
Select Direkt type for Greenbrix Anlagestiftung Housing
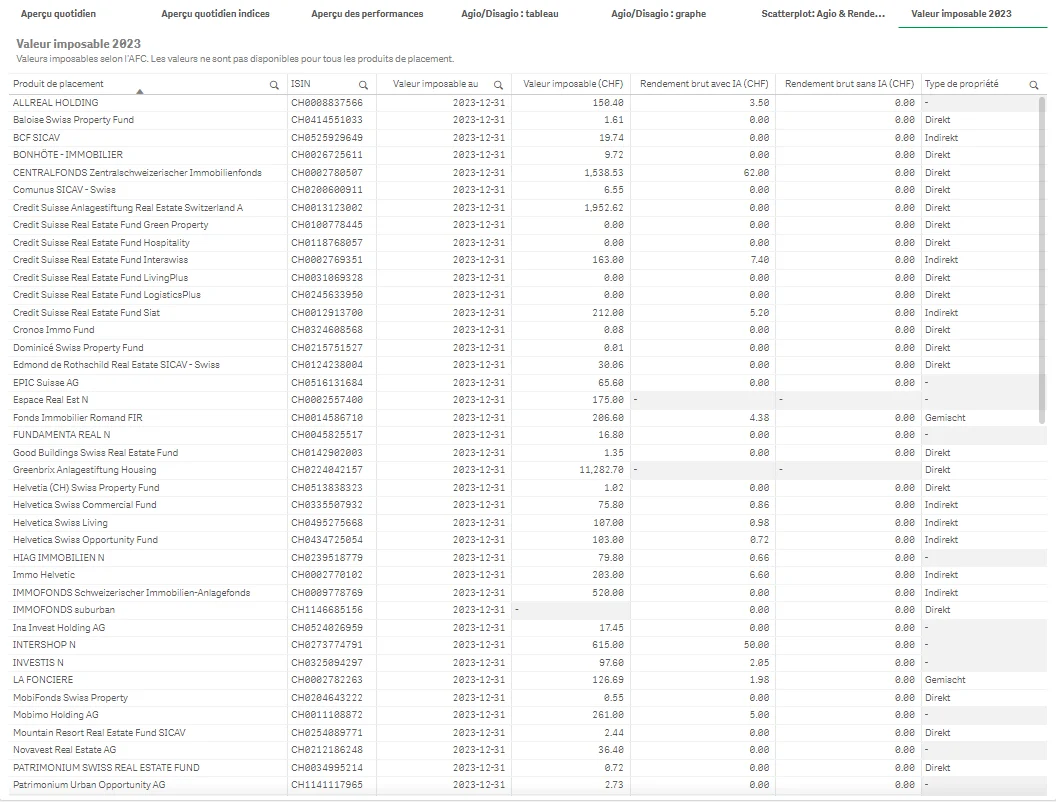tap(937, 470)
